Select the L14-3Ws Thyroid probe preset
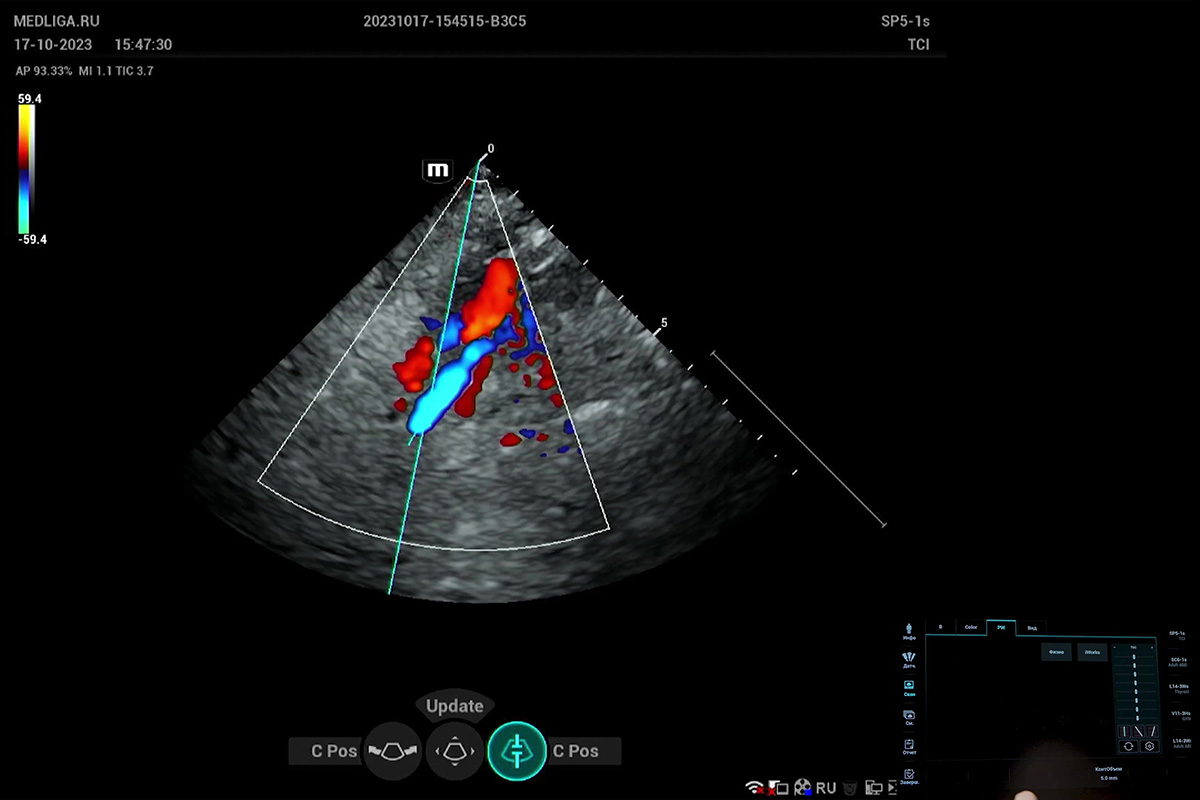The width and height of the screenshot is (1200, 800). (1180, 688)
